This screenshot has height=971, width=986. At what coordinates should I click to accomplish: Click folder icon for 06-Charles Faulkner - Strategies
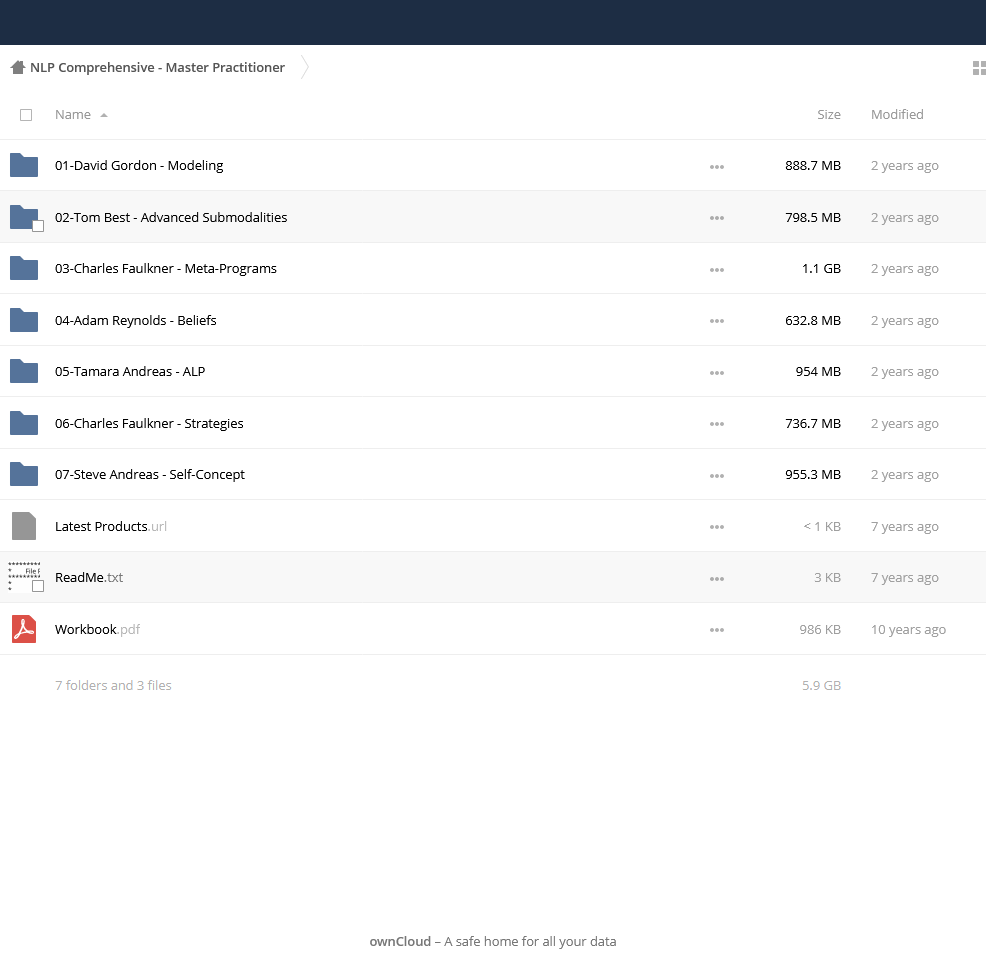click(x=24, y=423)
